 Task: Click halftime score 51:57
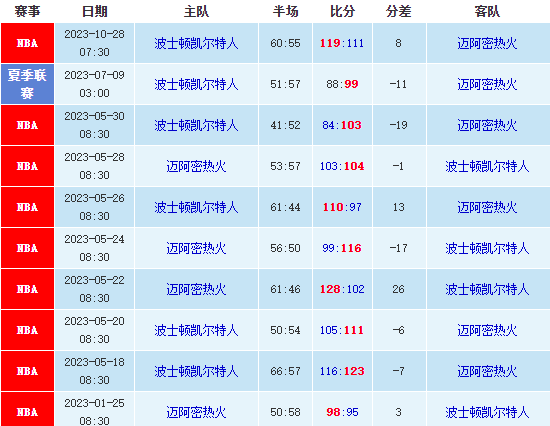(x=285, y=84)
